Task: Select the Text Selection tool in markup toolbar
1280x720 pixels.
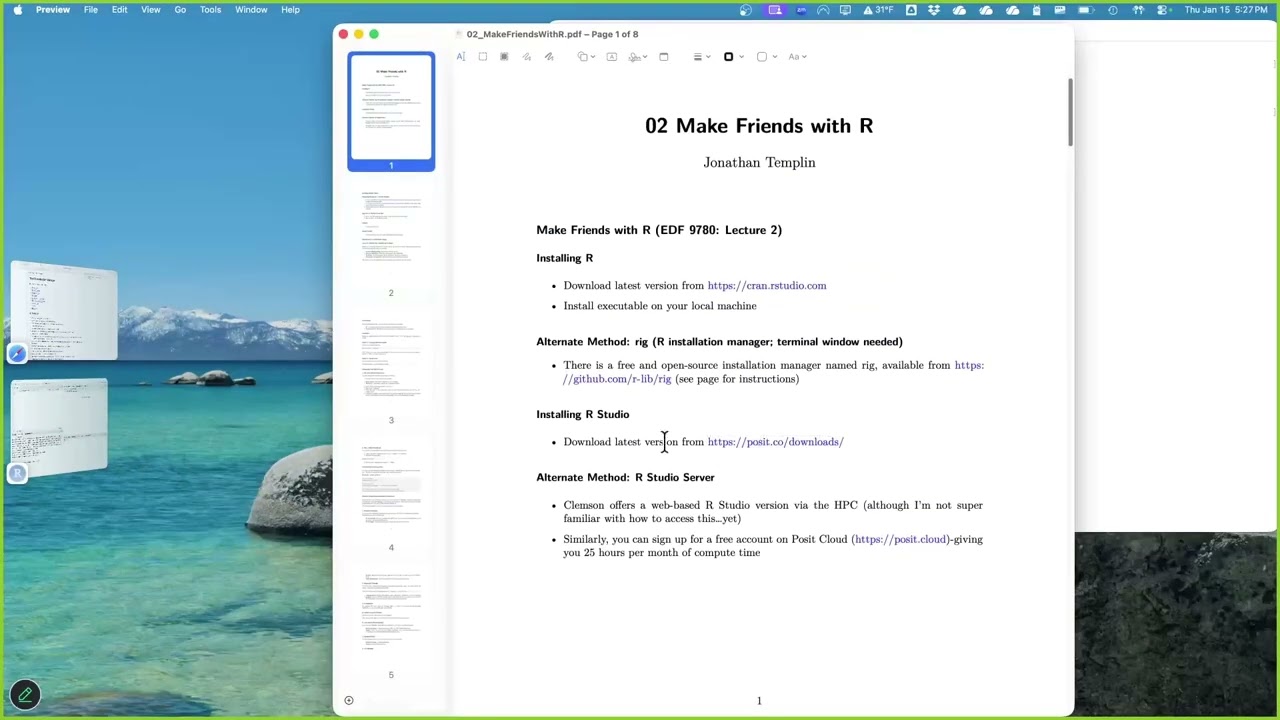Action: point(461,57)
